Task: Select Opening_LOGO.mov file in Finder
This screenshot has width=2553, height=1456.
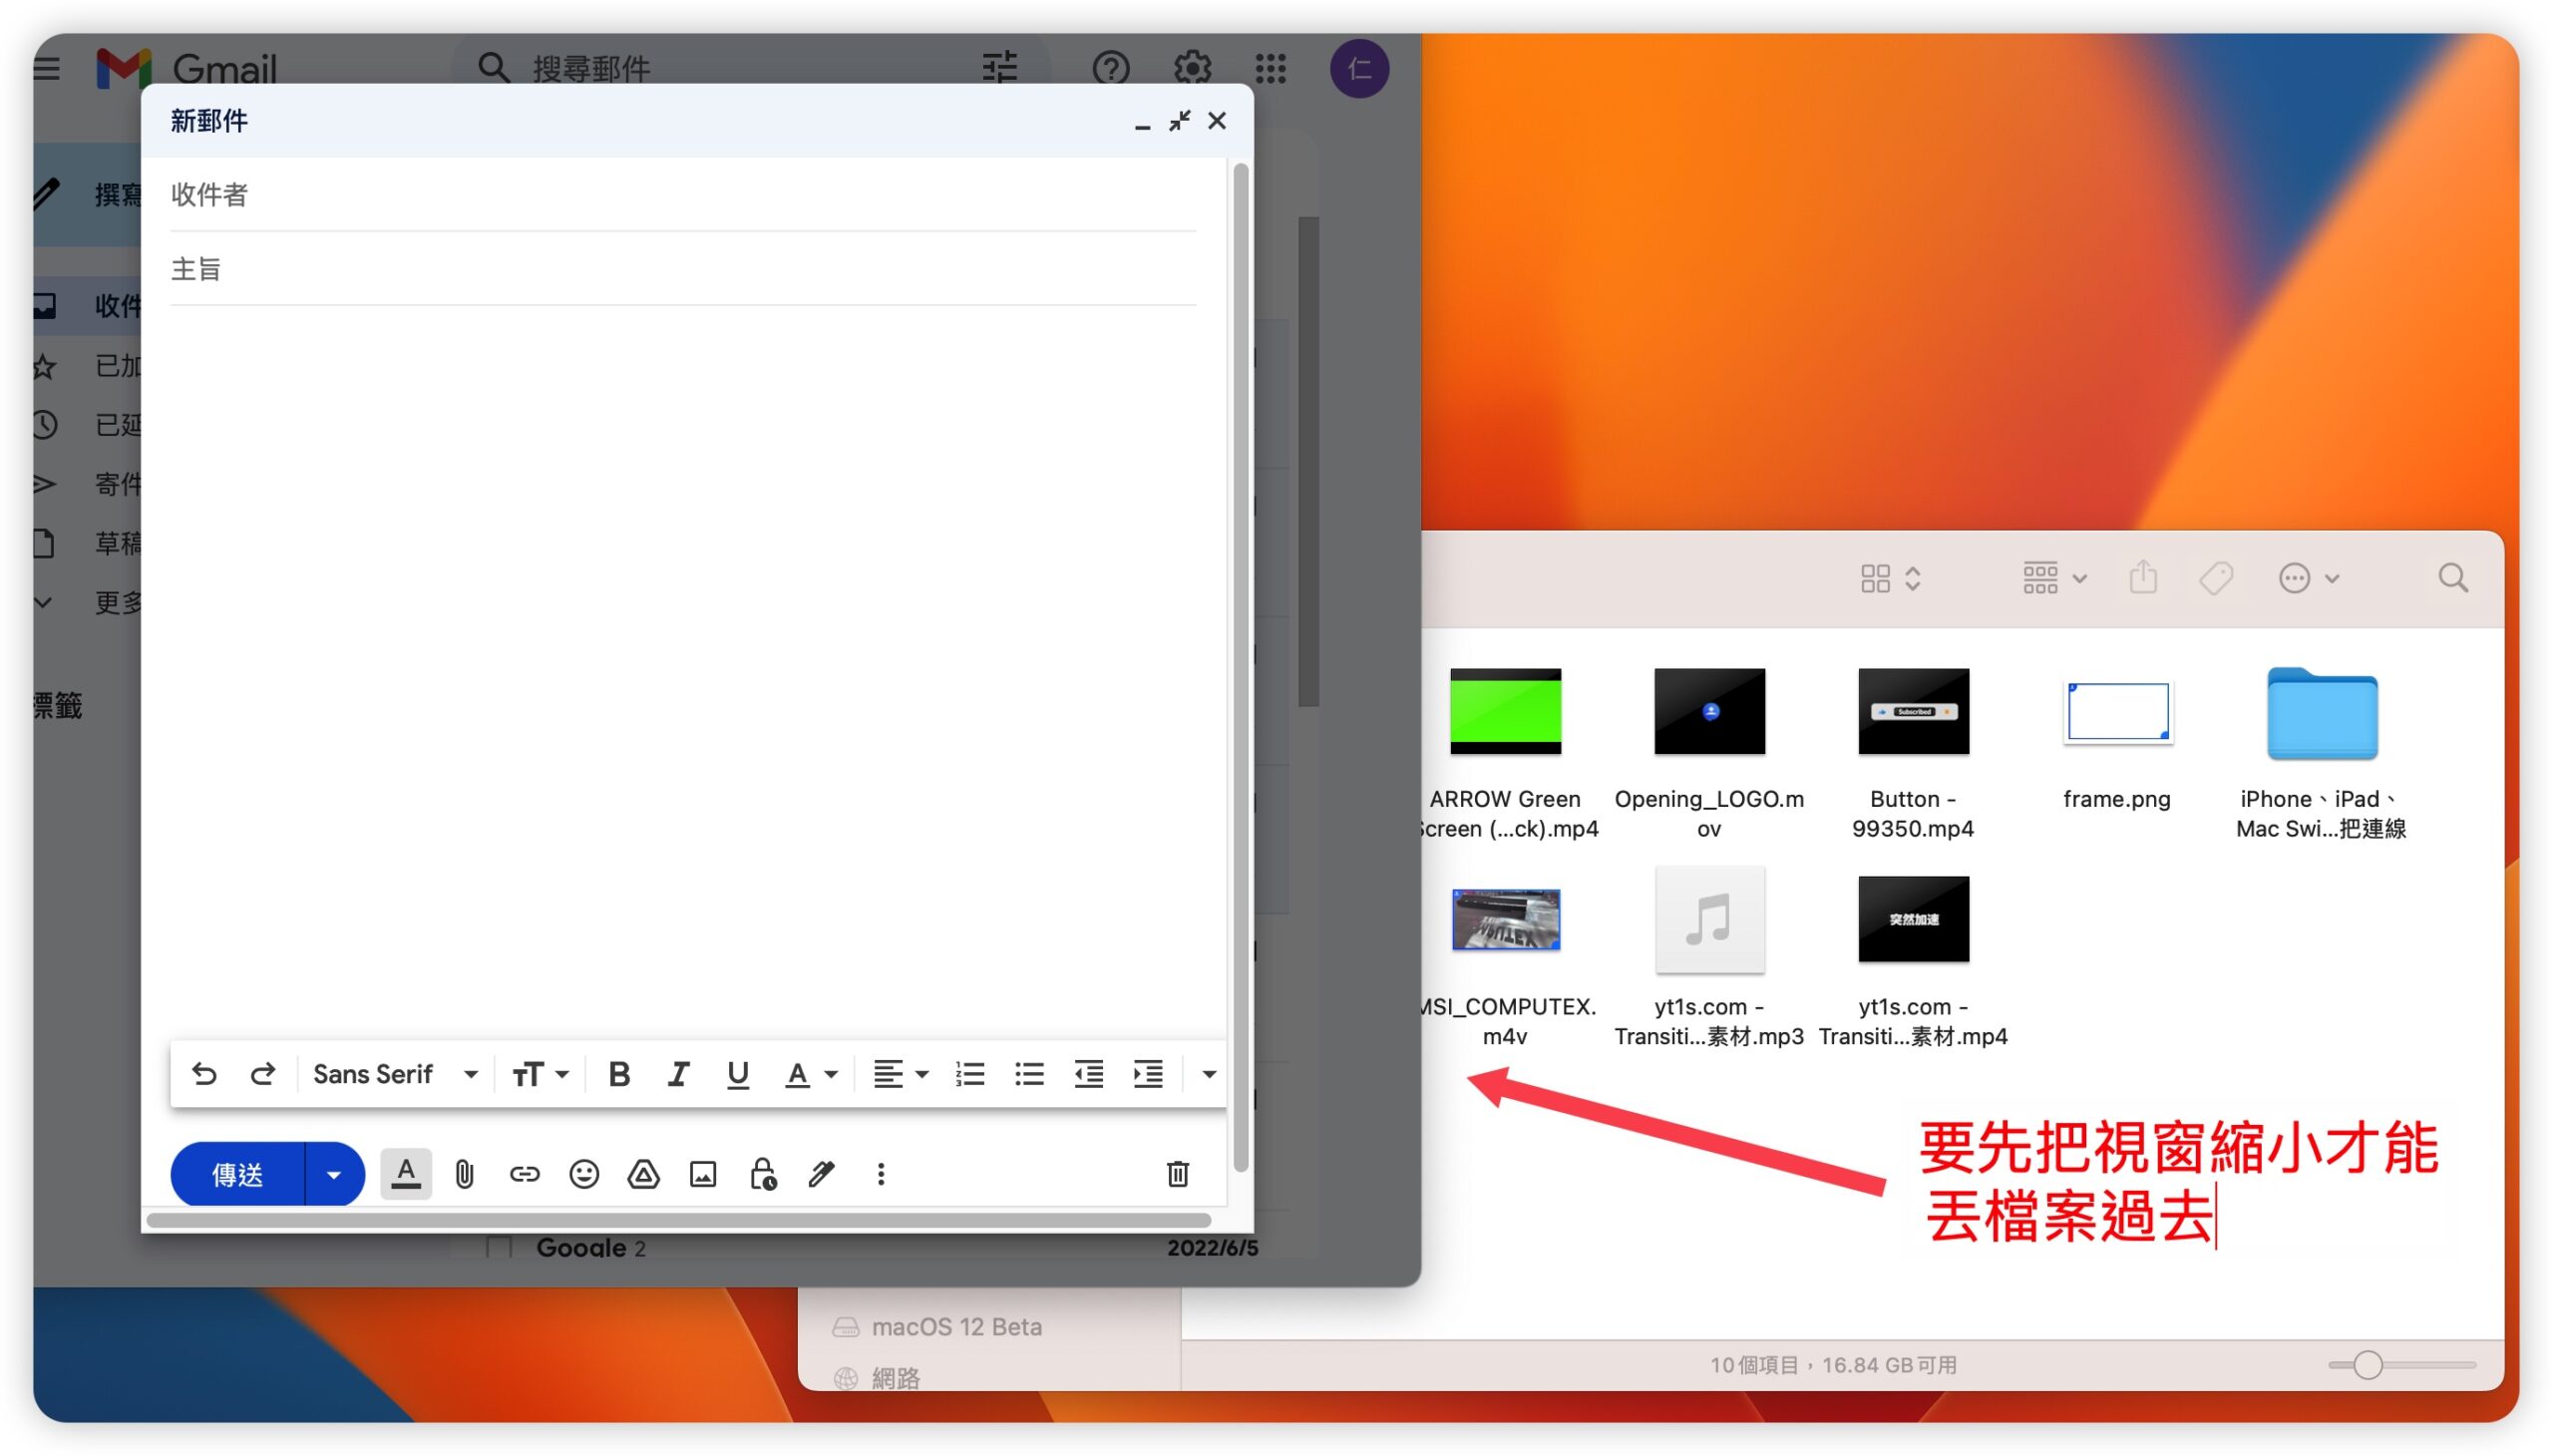Action: (1709, 711)
